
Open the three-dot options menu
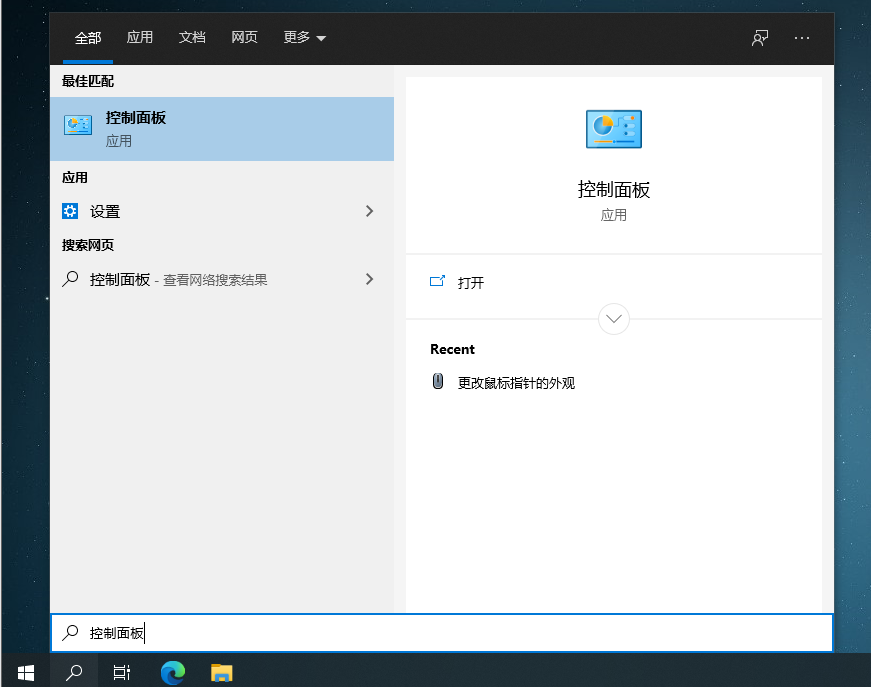pyautogui.click(x=802, y=38)
